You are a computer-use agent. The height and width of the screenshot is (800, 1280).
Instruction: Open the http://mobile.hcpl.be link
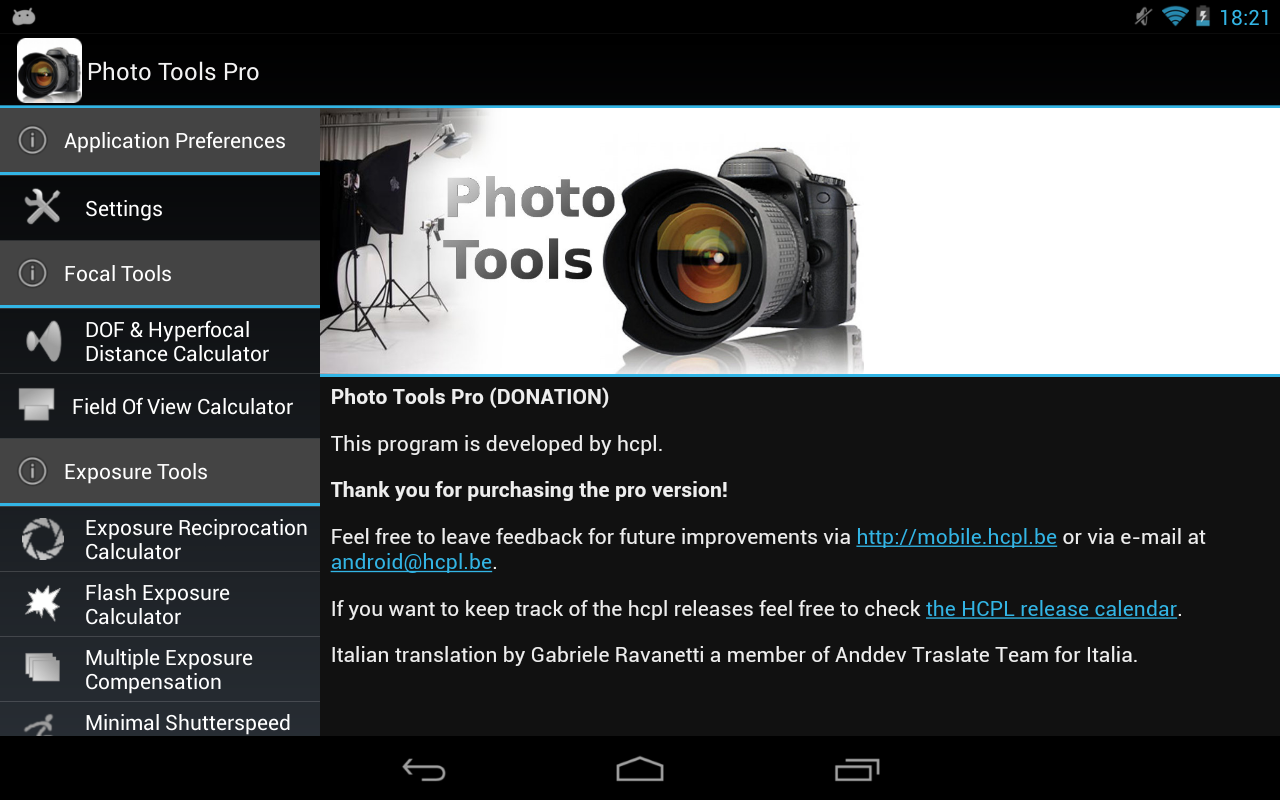point(956,537)
